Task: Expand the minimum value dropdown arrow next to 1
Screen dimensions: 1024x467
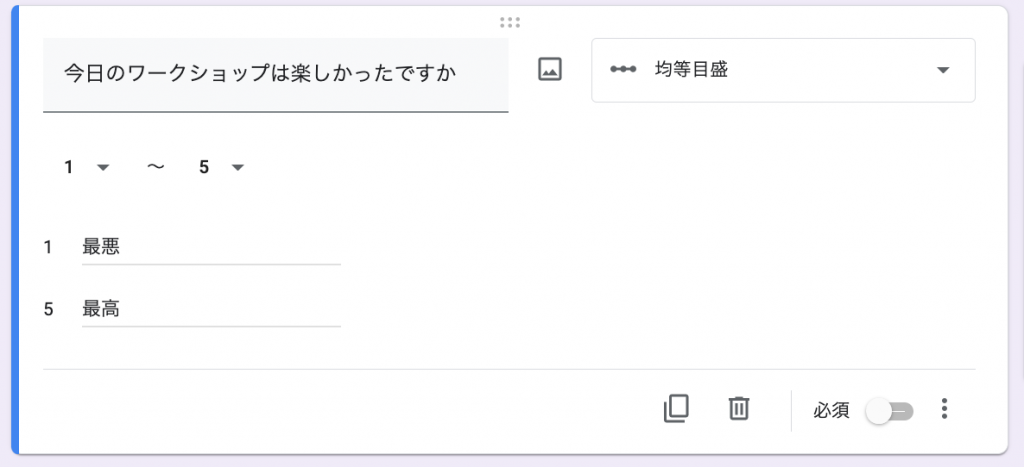Action: coord(103,168)
